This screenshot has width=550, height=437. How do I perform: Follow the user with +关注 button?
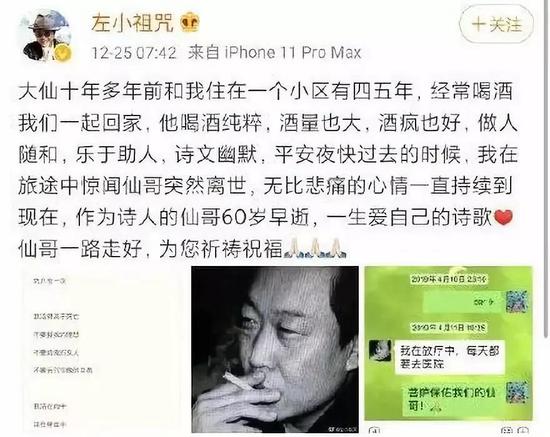click(496, 25)
